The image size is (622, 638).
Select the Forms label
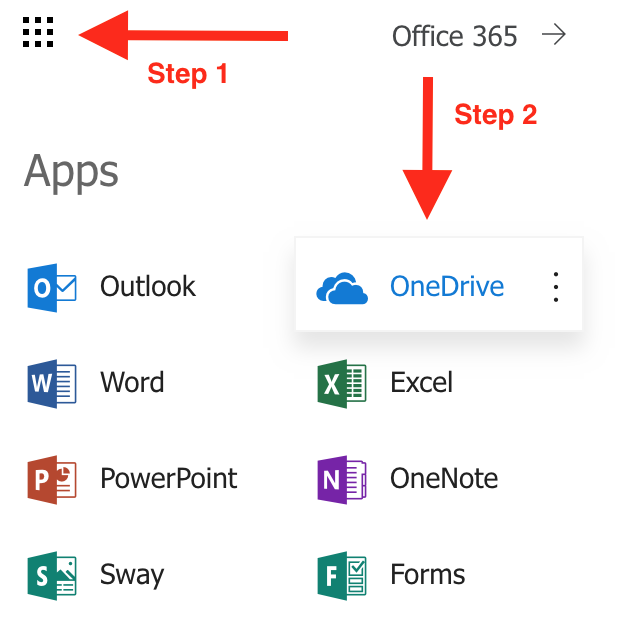(428, 574)
